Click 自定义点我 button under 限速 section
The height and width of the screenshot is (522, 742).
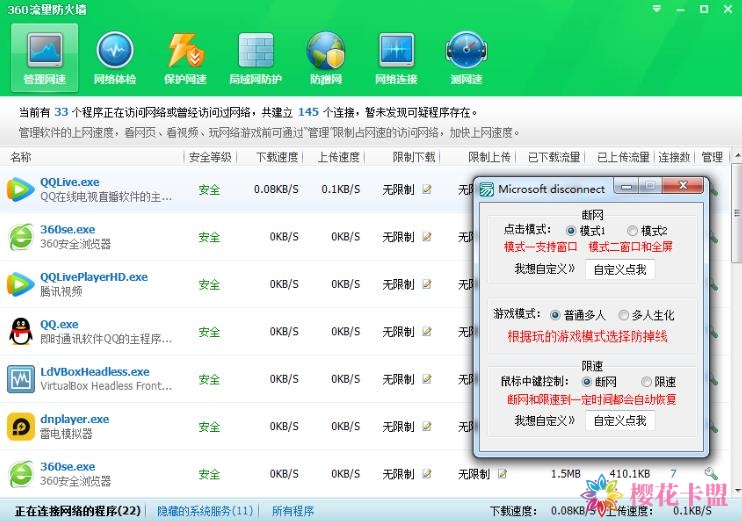pyautogui.click(x=620, y=421)
